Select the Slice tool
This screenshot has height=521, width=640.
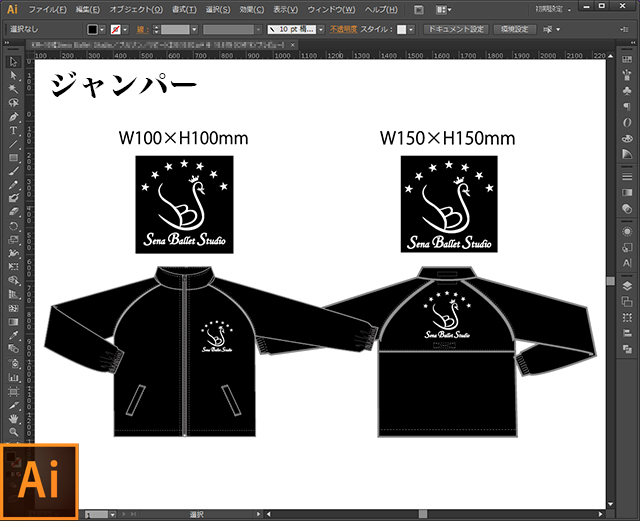click(x=13, y=406)
